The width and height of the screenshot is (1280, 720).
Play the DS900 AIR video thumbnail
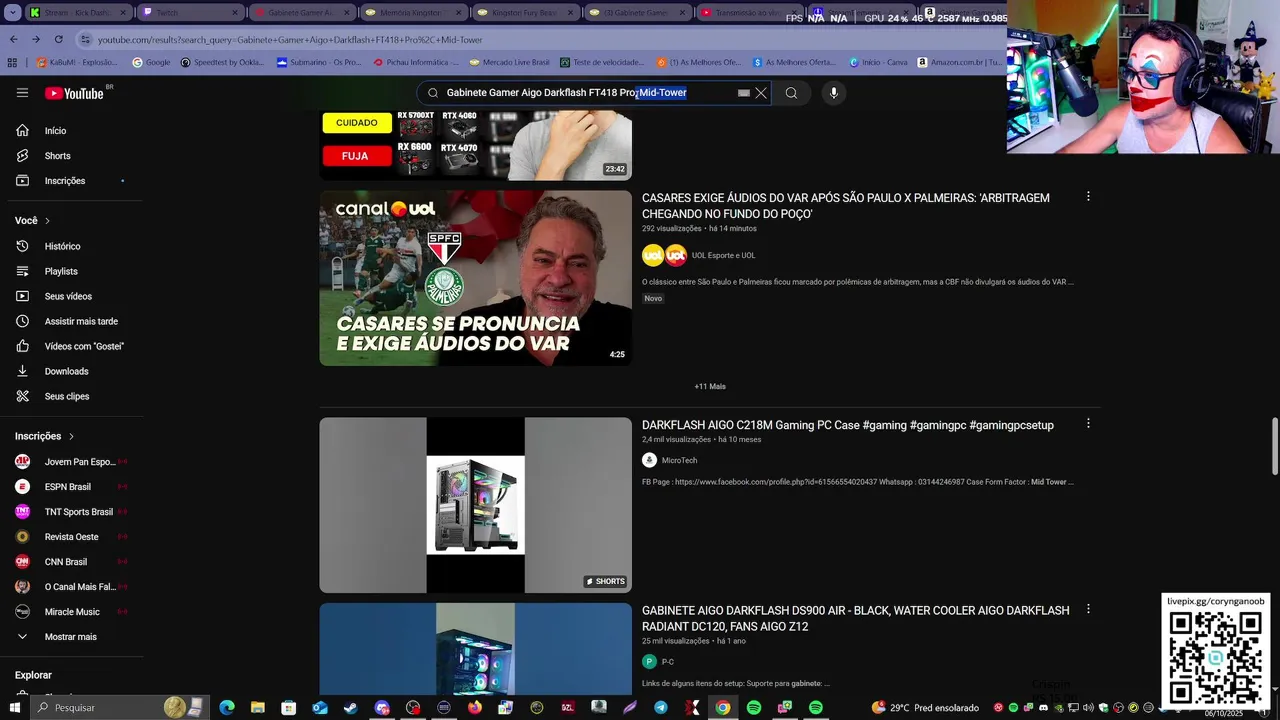[475, 649]
